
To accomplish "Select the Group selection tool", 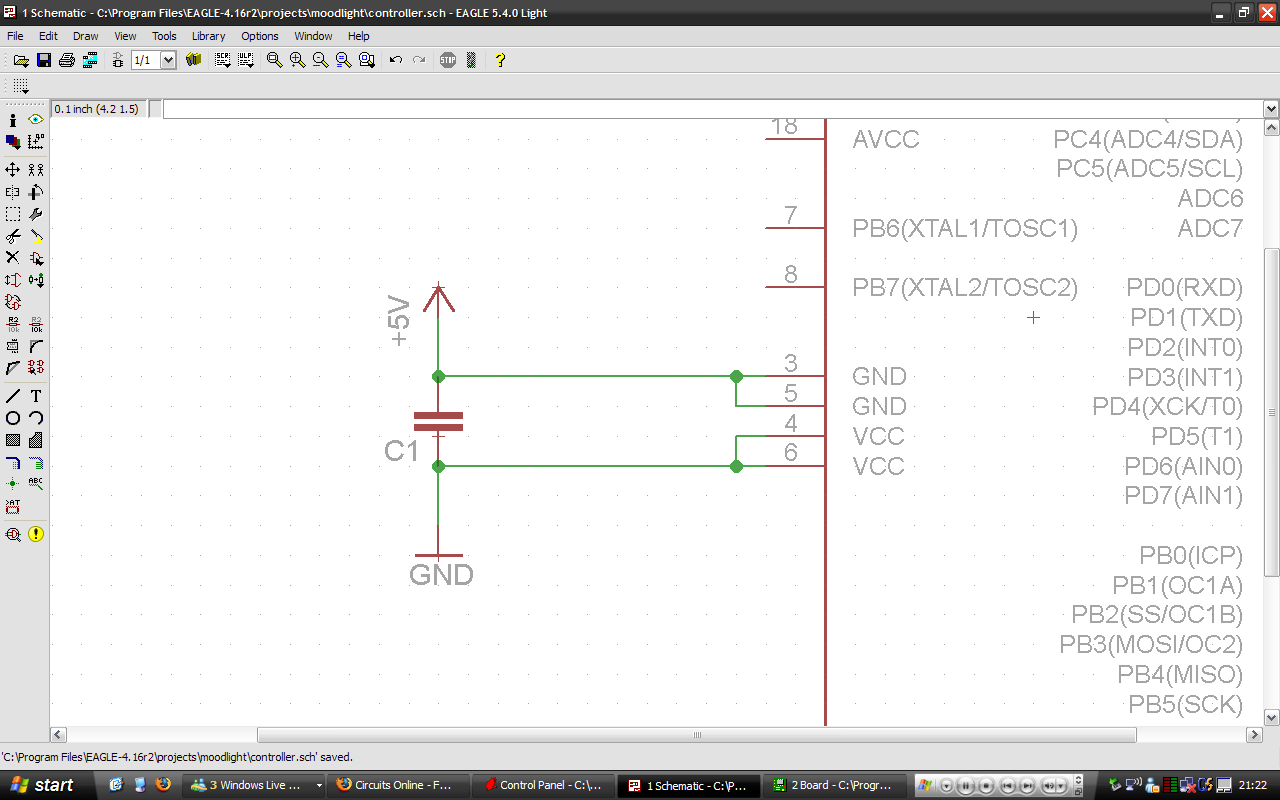I will coord(13,214).
